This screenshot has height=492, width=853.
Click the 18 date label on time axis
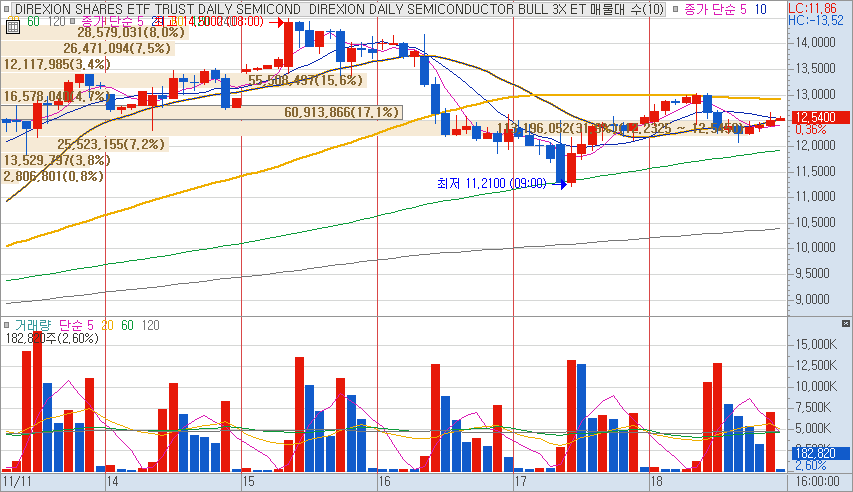tap(657, 482)
